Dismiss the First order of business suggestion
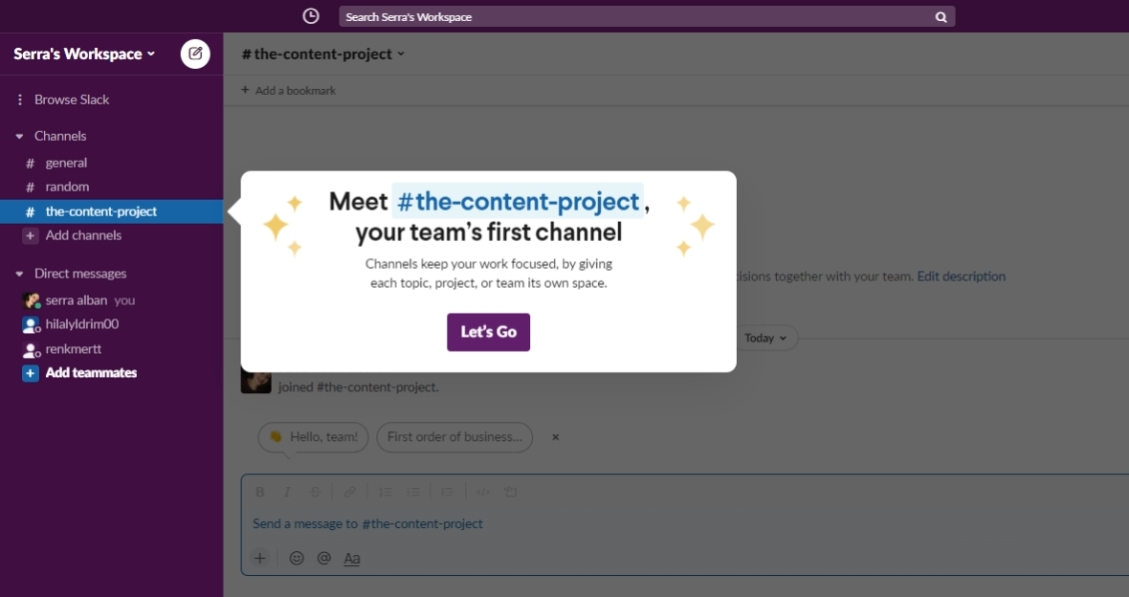Image resolution: width=1129 pixels, height=597 pixels. 555,437
